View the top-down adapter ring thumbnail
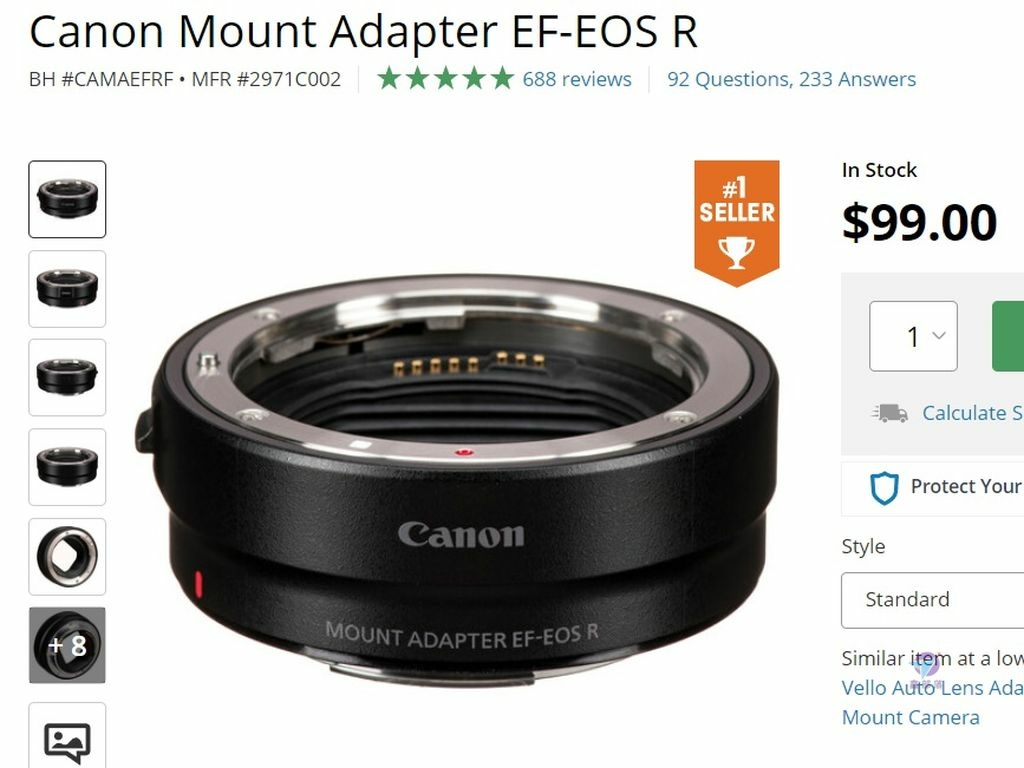This screenshot has width=1024, height=768. [67, 556]
